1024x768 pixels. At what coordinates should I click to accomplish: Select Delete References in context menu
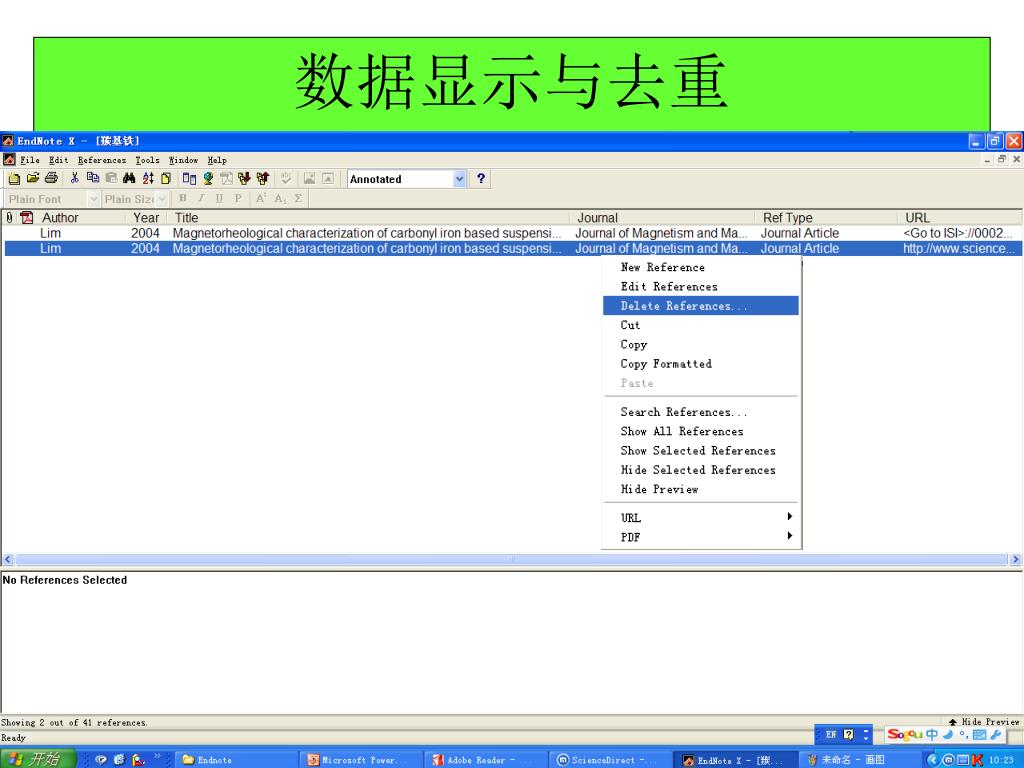point(701,306)
